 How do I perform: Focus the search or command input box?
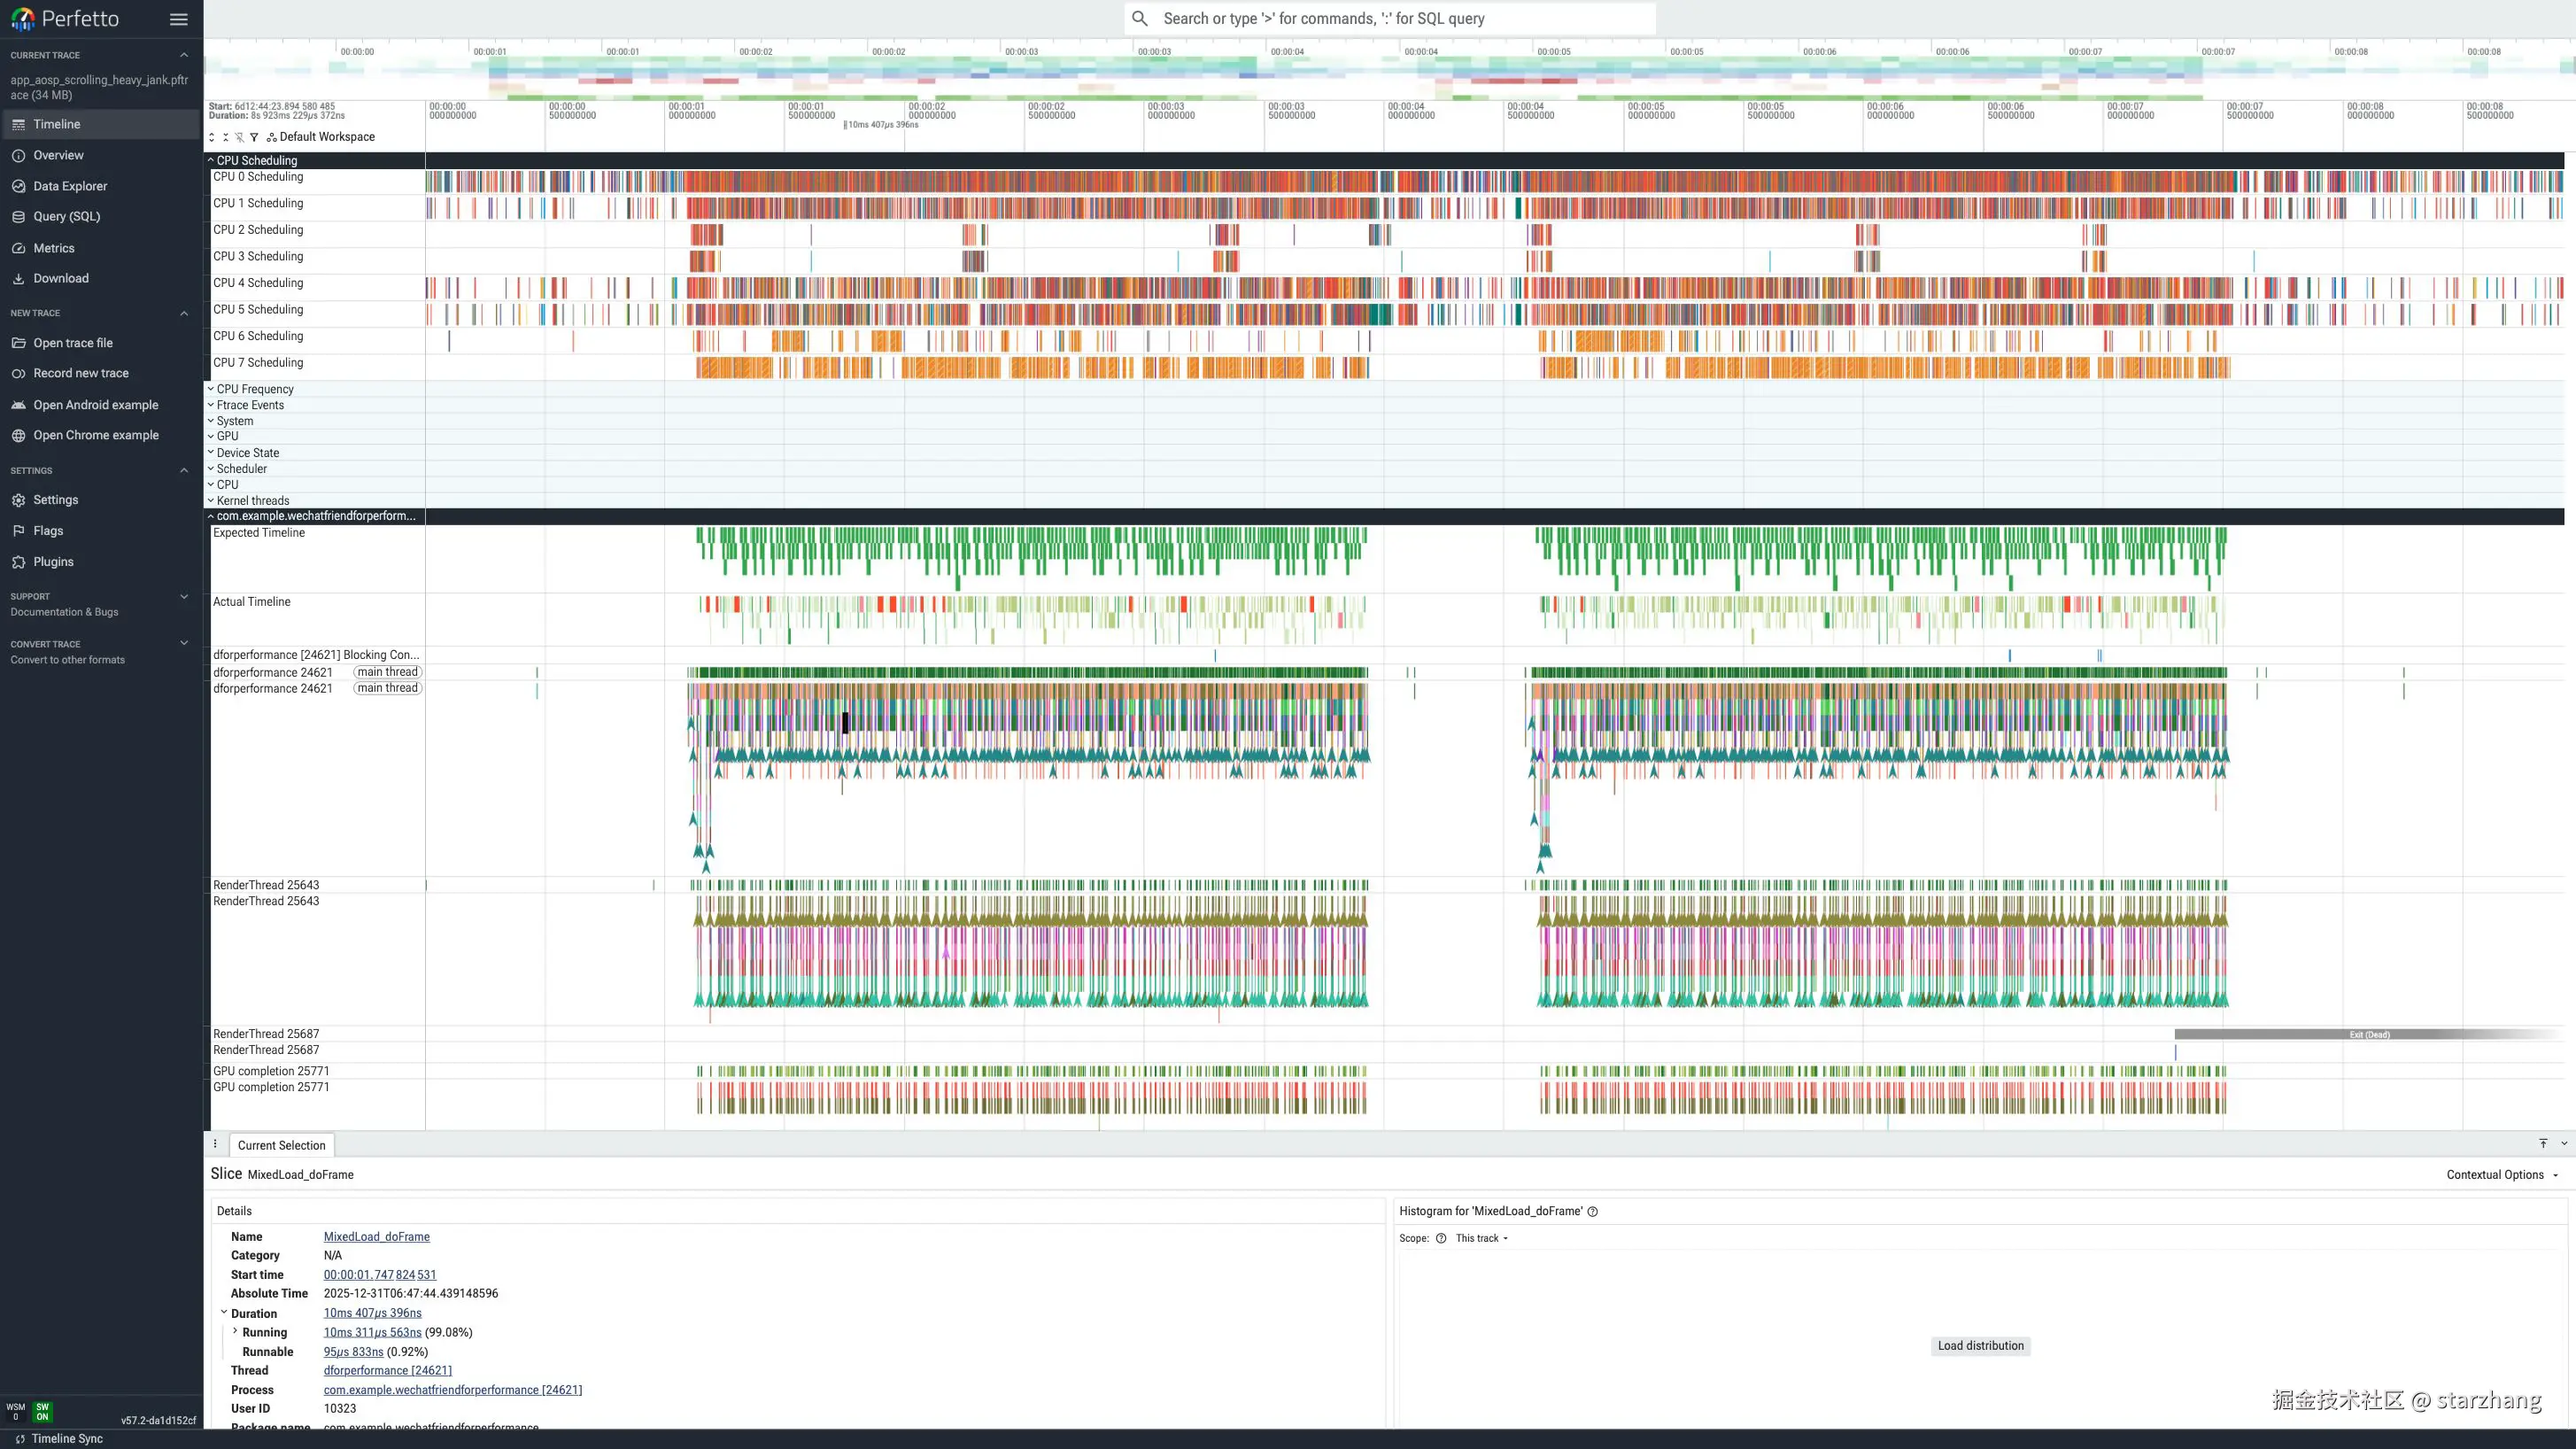[1390, 18]
